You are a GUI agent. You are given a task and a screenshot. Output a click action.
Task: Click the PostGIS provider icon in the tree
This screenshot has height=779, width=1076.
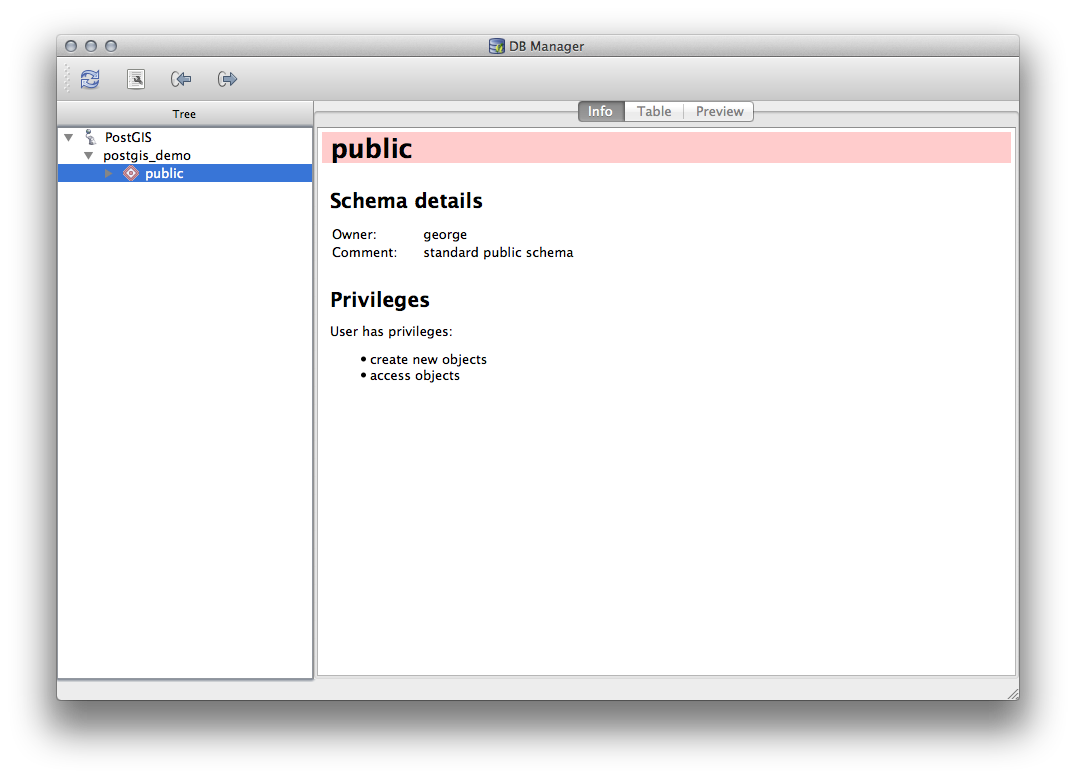(x=89, y=137)
